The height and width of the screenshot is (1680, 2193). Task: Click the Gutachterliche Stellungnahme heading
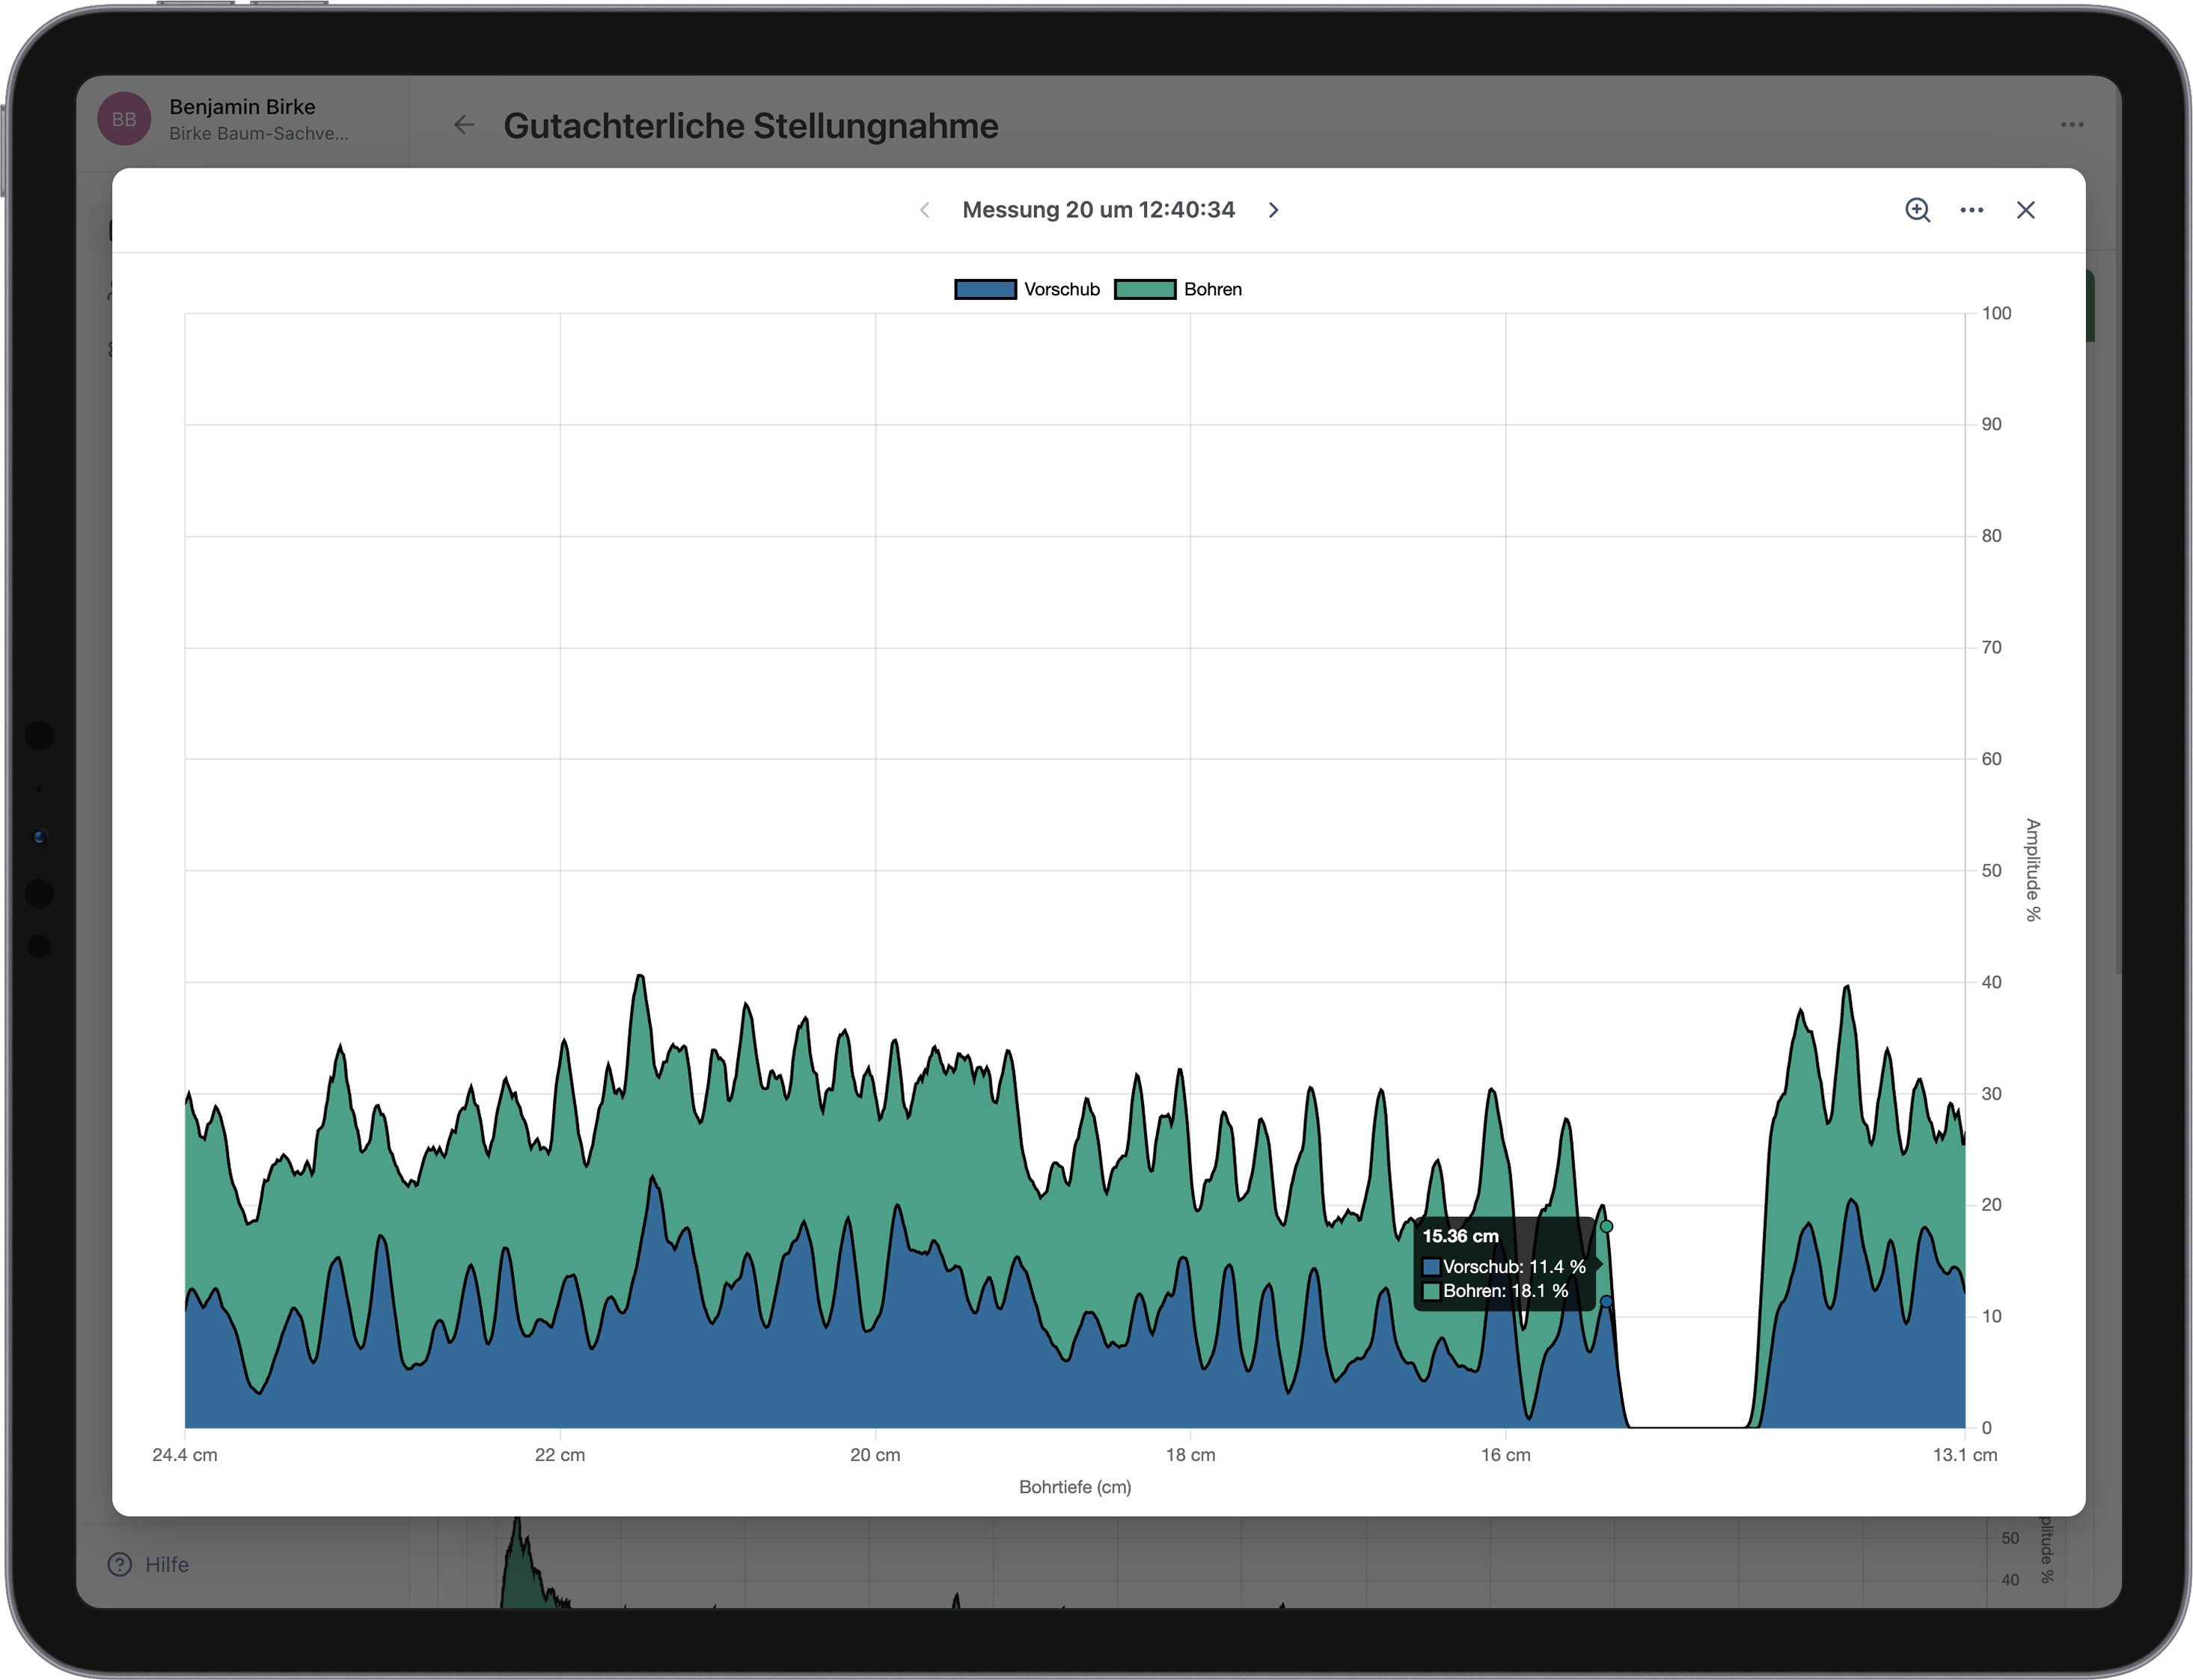click(750, 126)
